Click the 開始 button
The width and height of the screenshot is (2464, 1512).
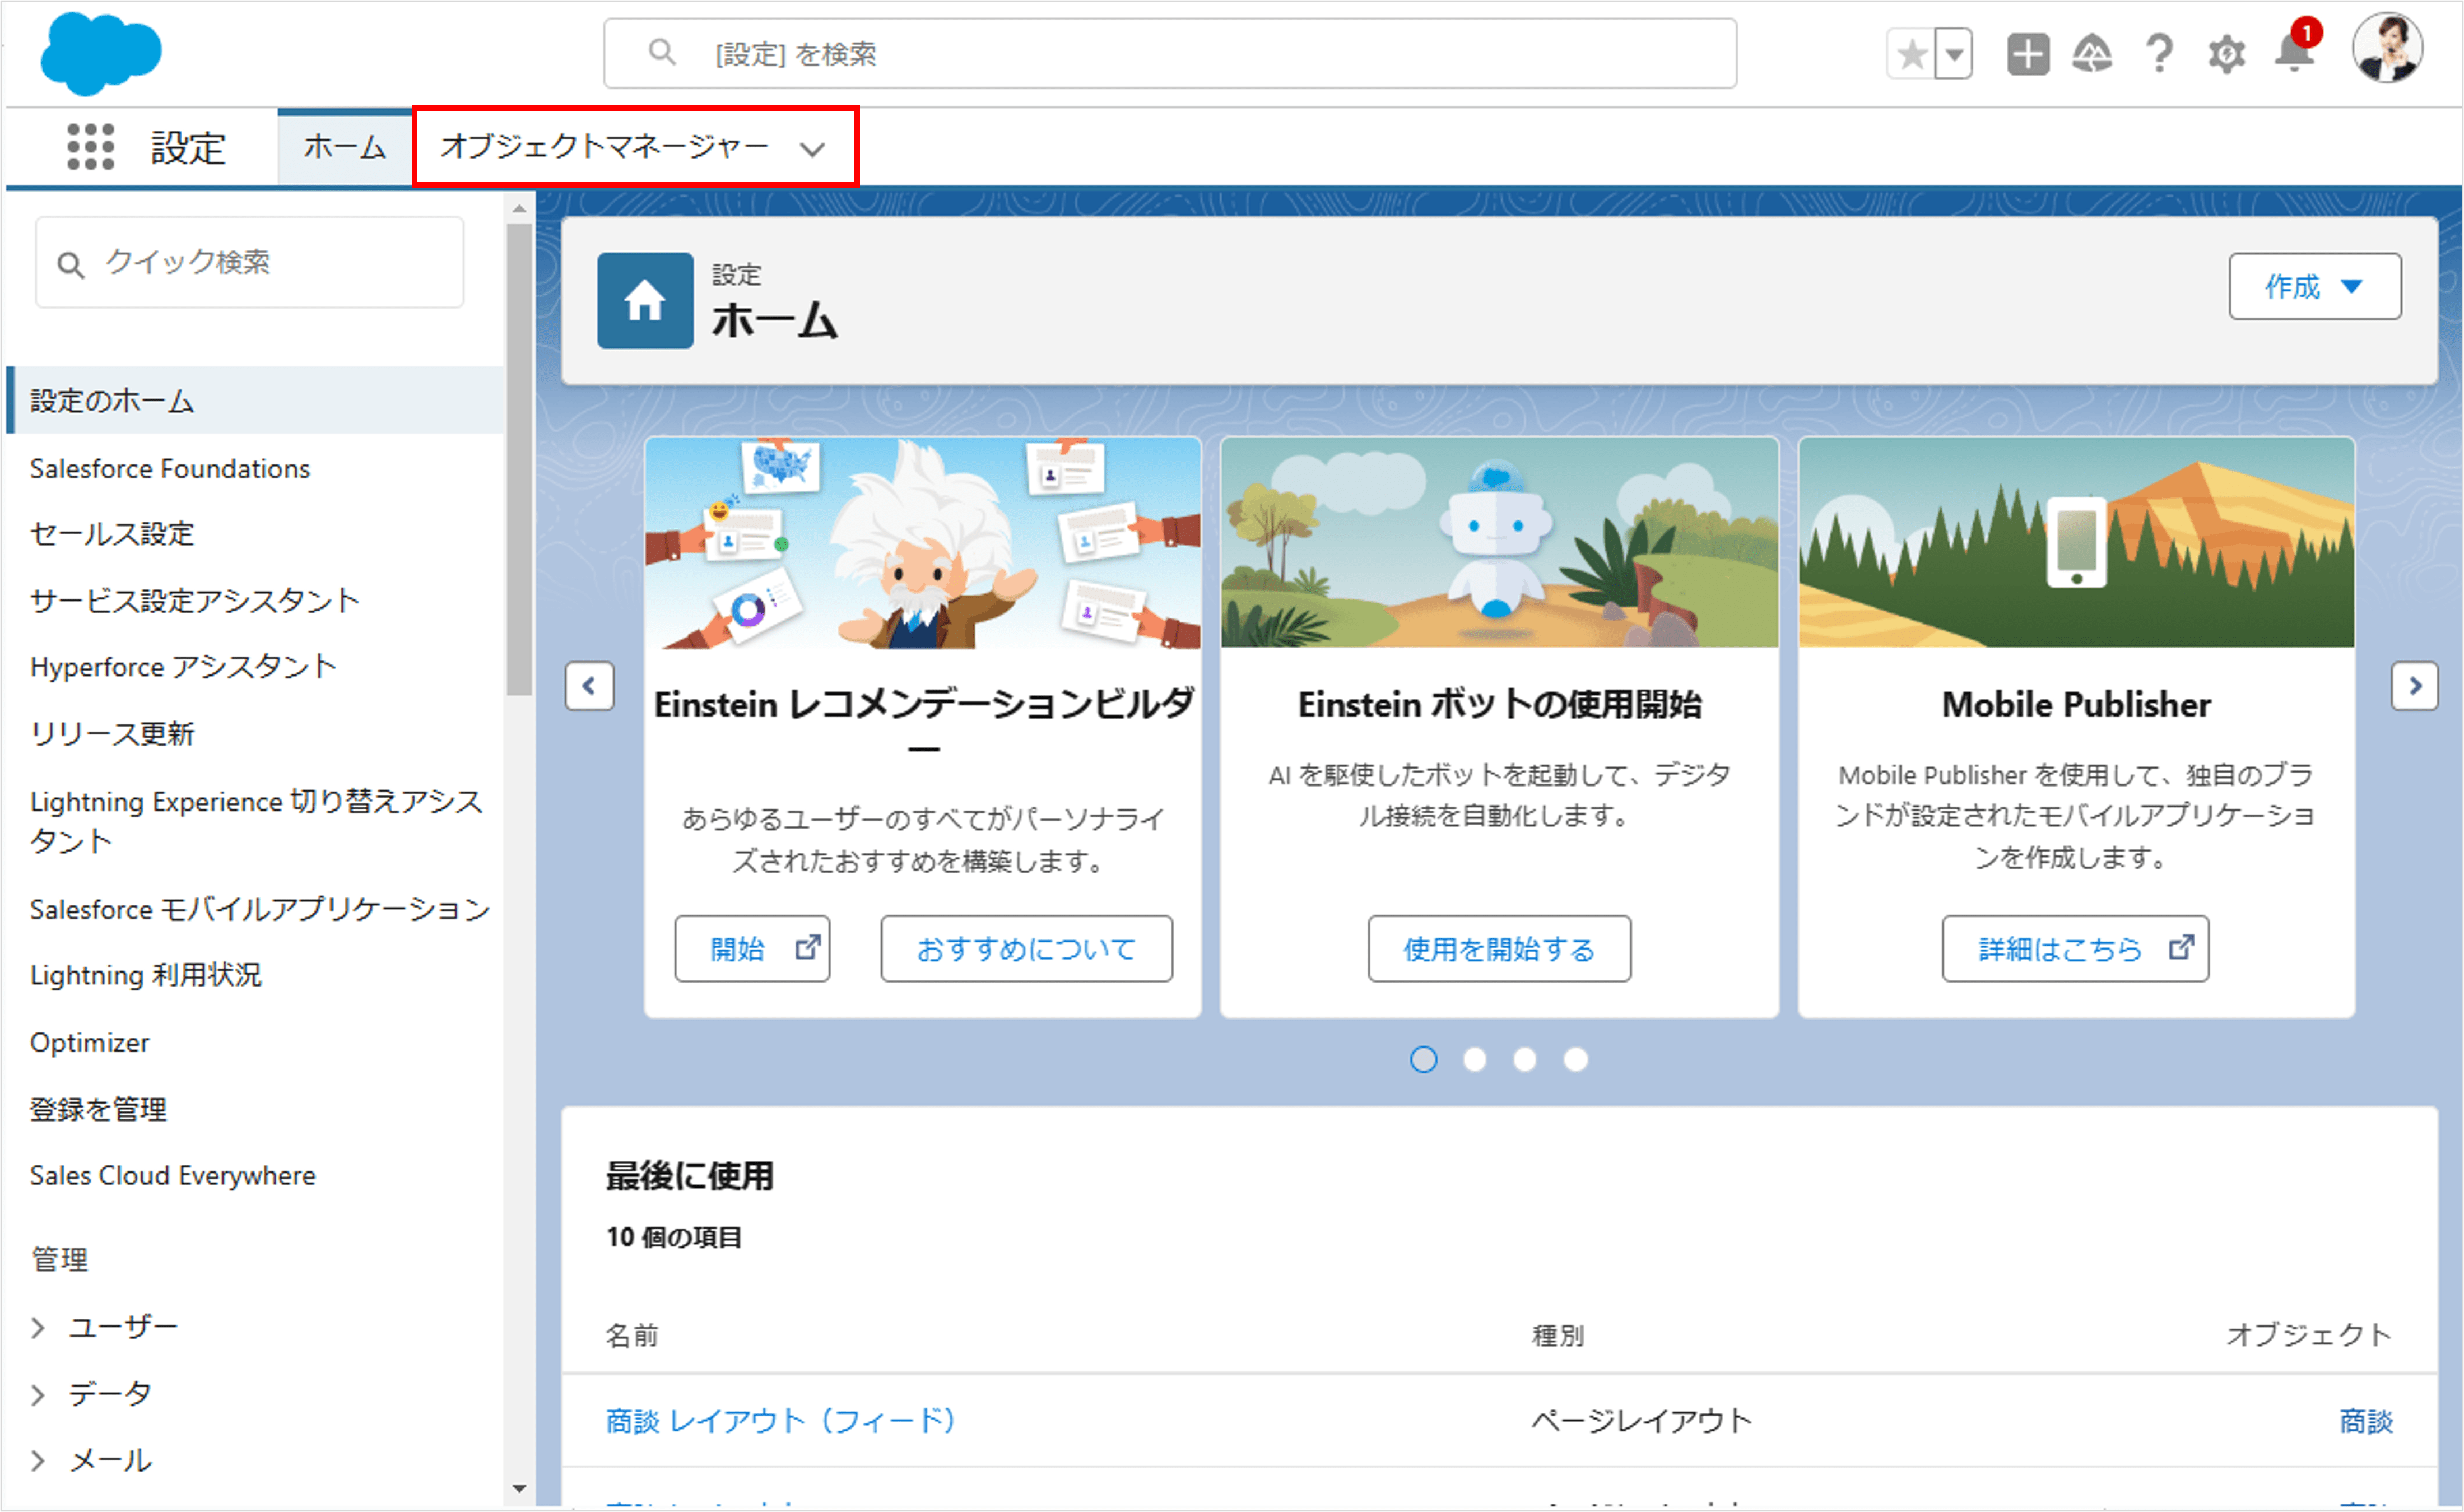pos(752,949)
